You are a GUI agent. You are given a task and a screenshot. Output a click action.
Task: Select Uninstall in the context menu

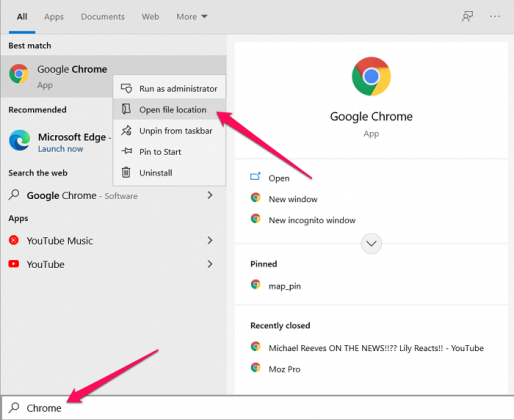(x=169, y=173)
